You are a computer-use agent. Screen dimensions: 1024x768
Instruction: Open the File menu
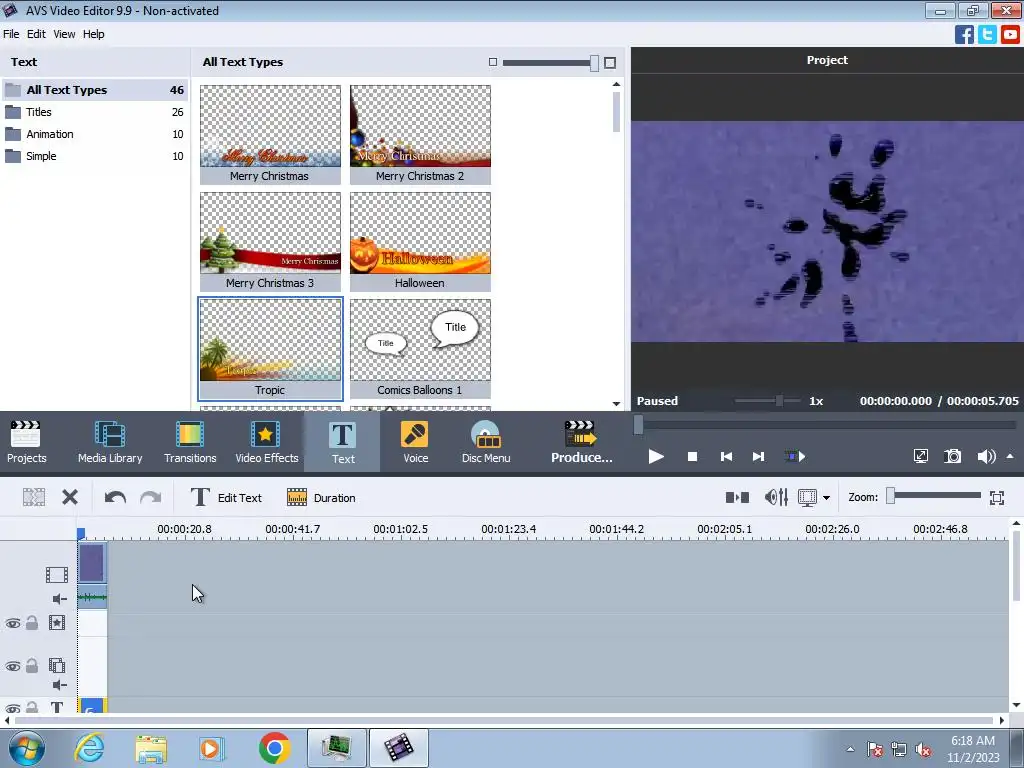click(x=11, y=34)
